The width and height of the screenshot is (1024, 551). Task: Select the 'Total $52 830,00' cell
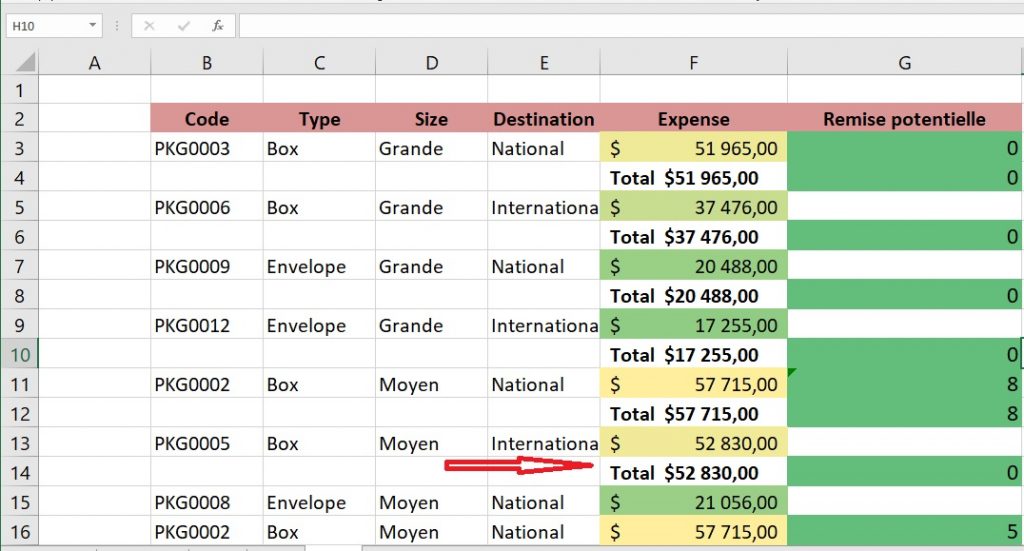pos(693,473)
